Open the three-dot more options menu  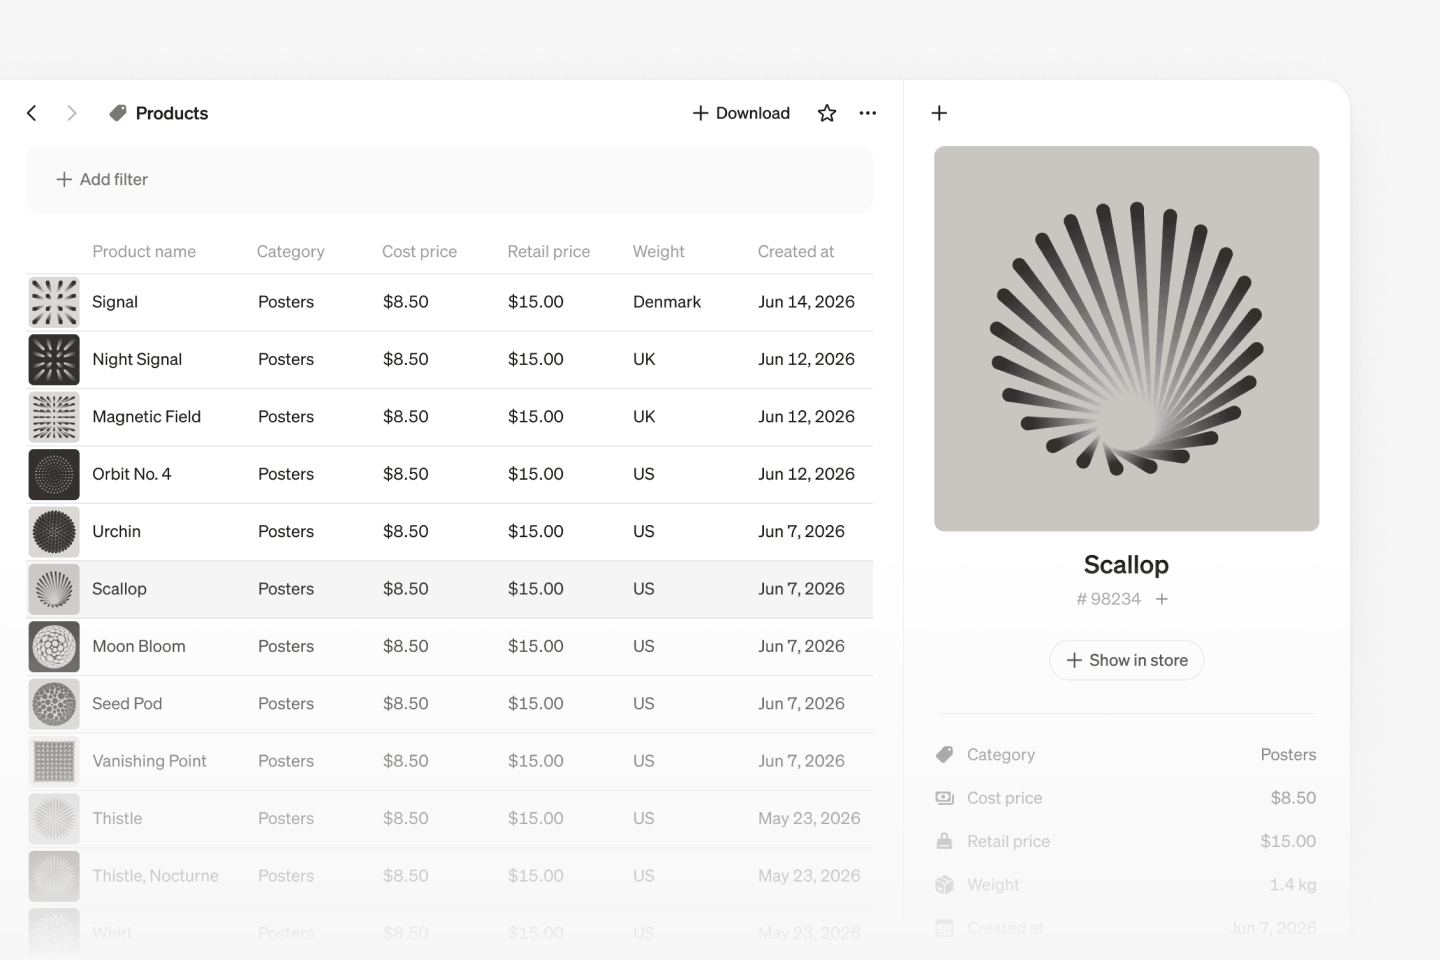868,113
